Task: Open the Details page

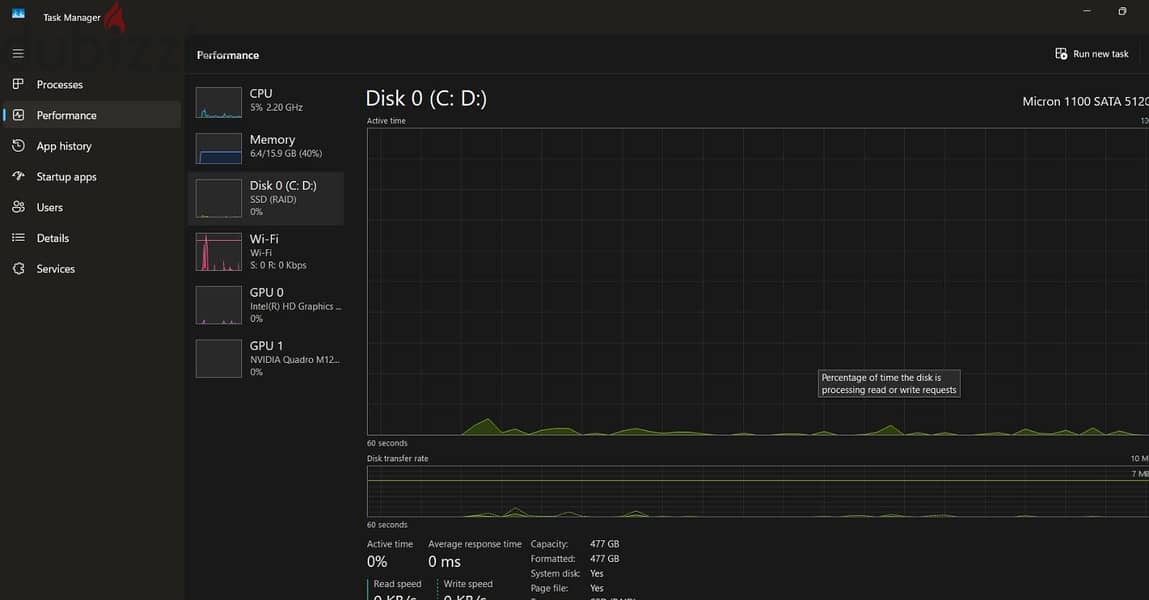Action: pos(92,238)
